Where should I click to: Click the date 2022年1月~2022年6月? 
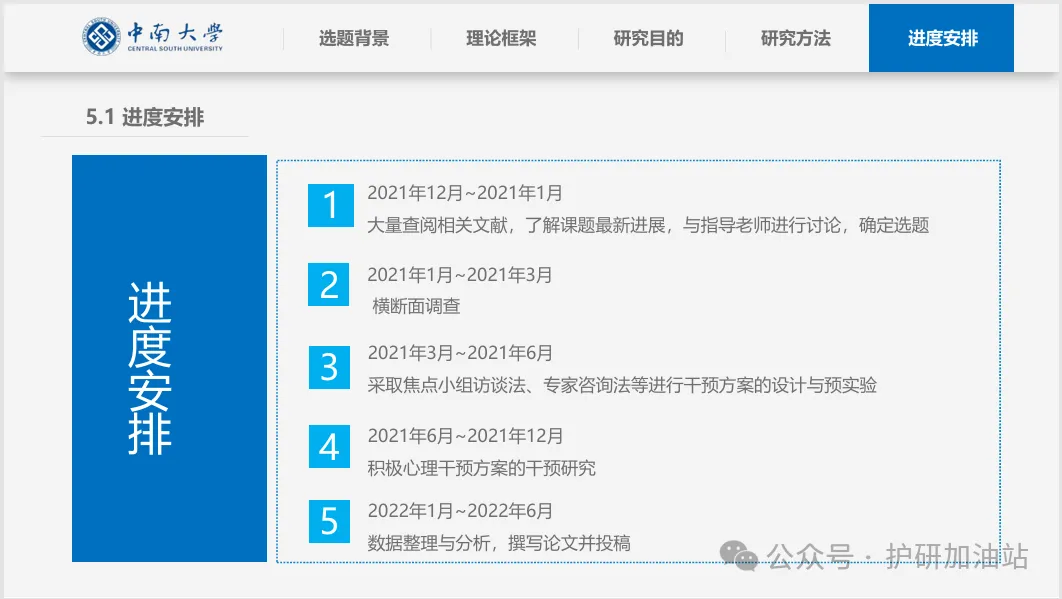point(460,511)
